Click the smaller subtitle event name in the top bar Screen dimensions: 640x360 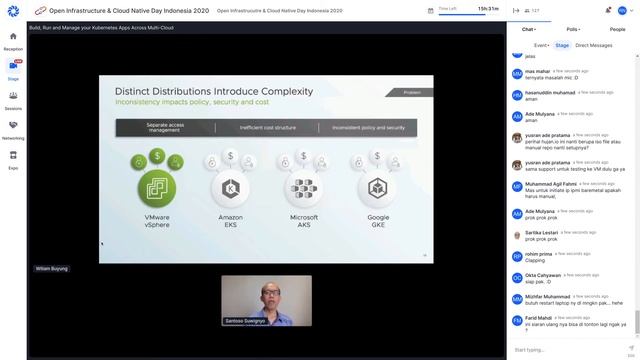pos(280,11)
